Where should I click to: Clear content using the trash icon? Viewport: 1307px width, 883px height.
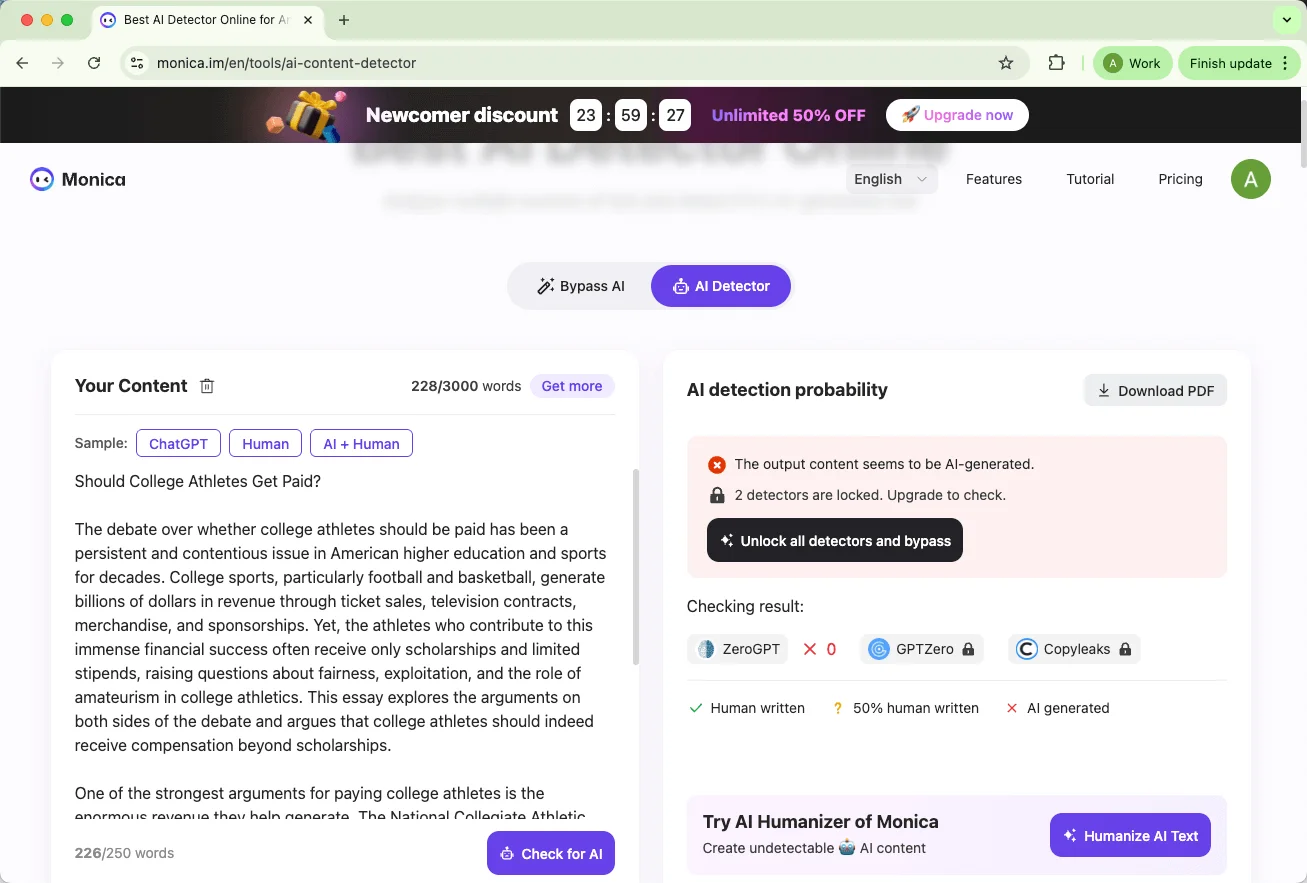pyautogui.click(x=207, y=385)
